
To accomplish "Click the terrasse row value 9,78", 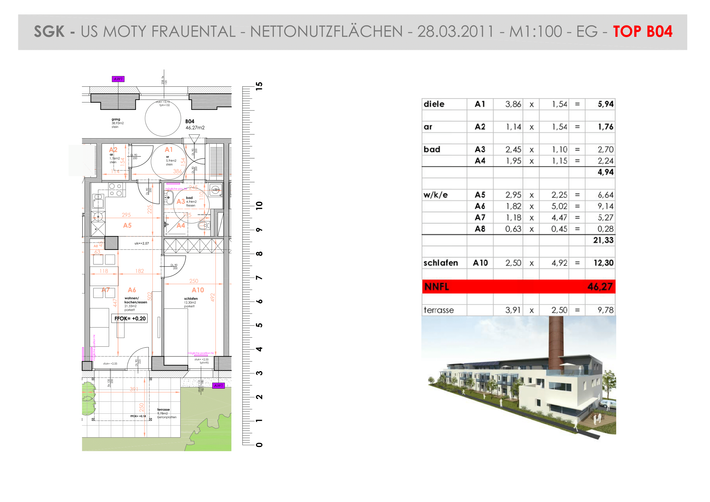I will 605,310.
